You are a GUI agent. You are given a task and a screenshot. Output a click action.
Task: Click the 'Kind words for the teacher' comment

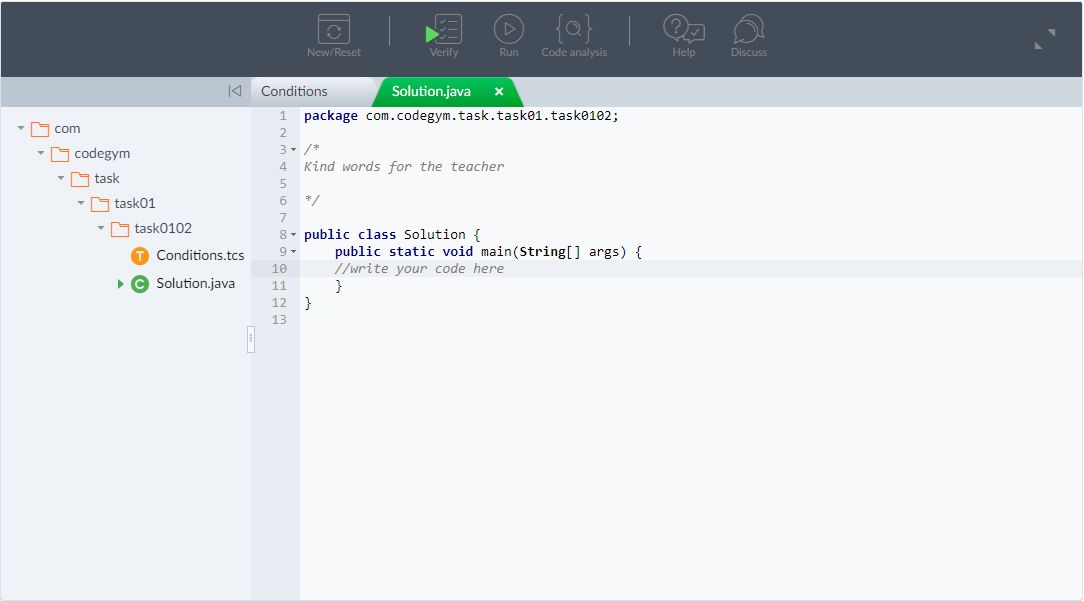coord(404,167)
